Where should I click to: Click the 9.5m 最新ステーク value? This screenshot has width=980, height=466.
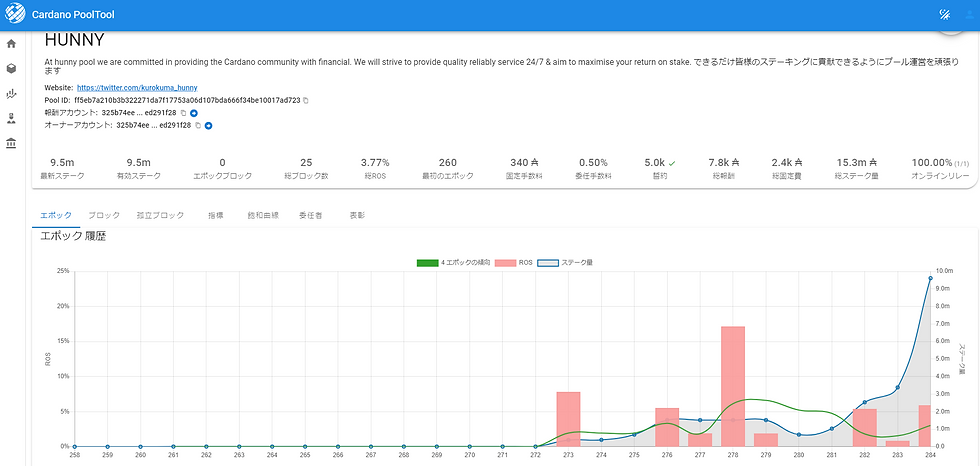(x=62, y=162)
